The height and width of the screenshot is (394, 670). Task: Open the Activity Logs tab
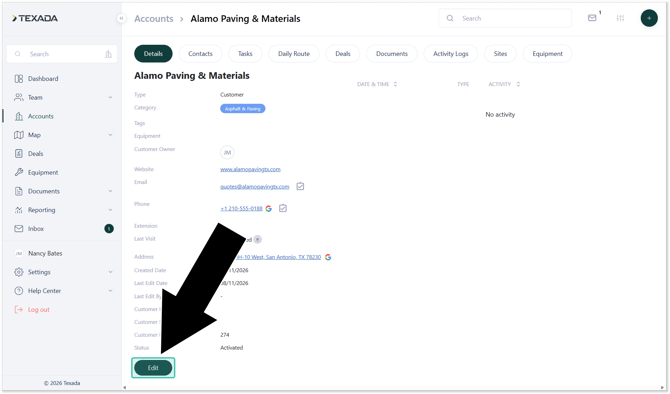451,54
